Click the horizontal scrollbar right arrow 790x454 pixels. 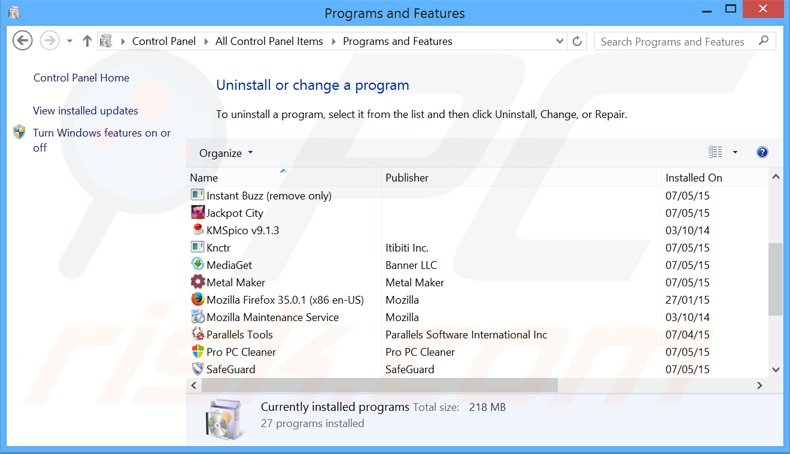[x=759, y=385]
